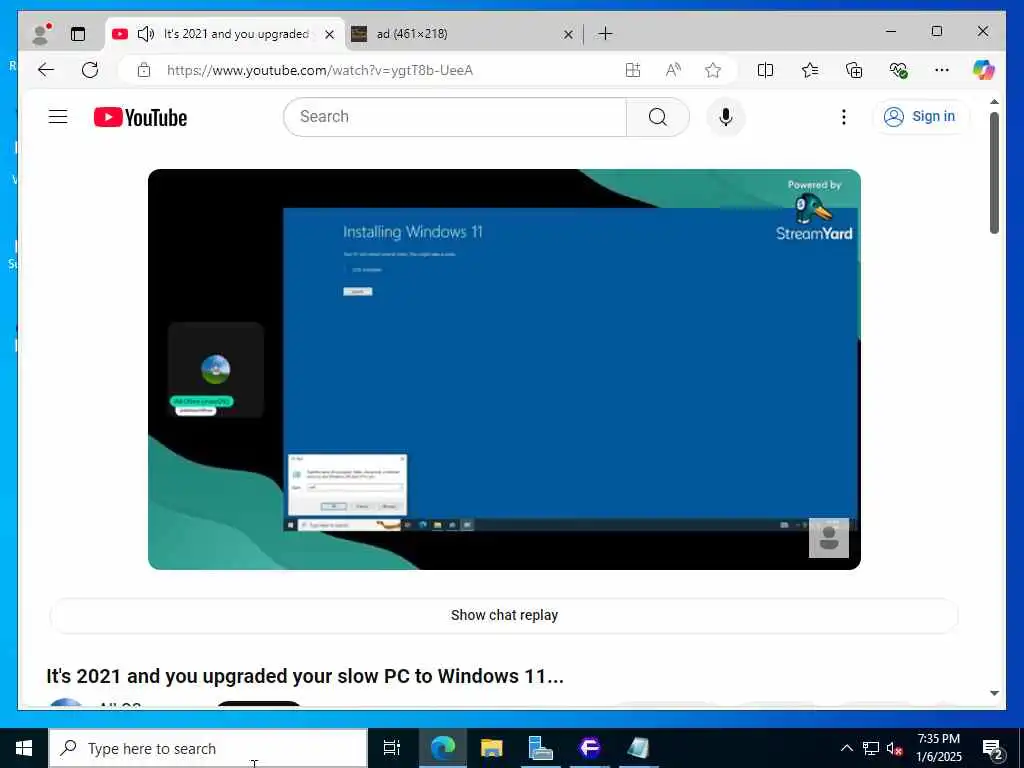Close the YouTube video tab
This screenshot has height=768, width=1024.
[x=330, y=35]
